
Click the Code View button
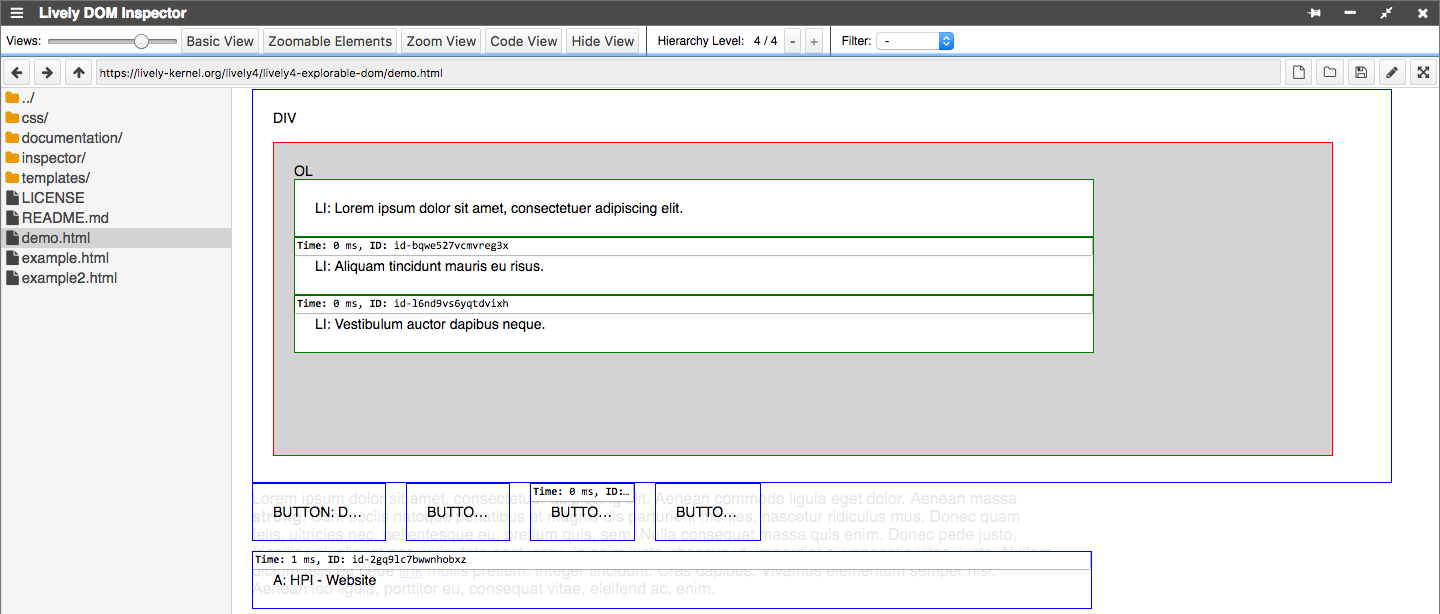524,41
